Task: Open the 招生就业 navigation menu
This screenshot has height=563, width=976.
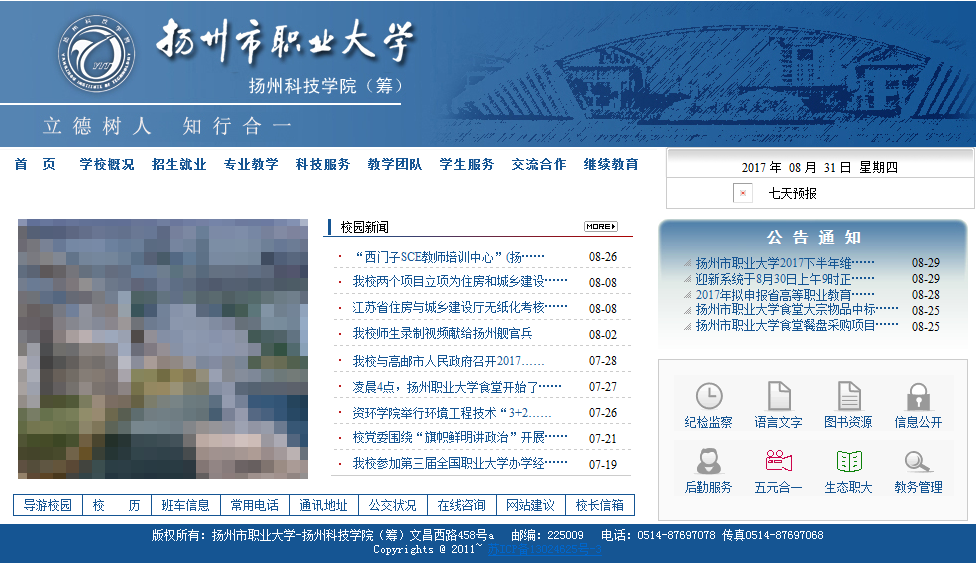Action: (179, 165)
